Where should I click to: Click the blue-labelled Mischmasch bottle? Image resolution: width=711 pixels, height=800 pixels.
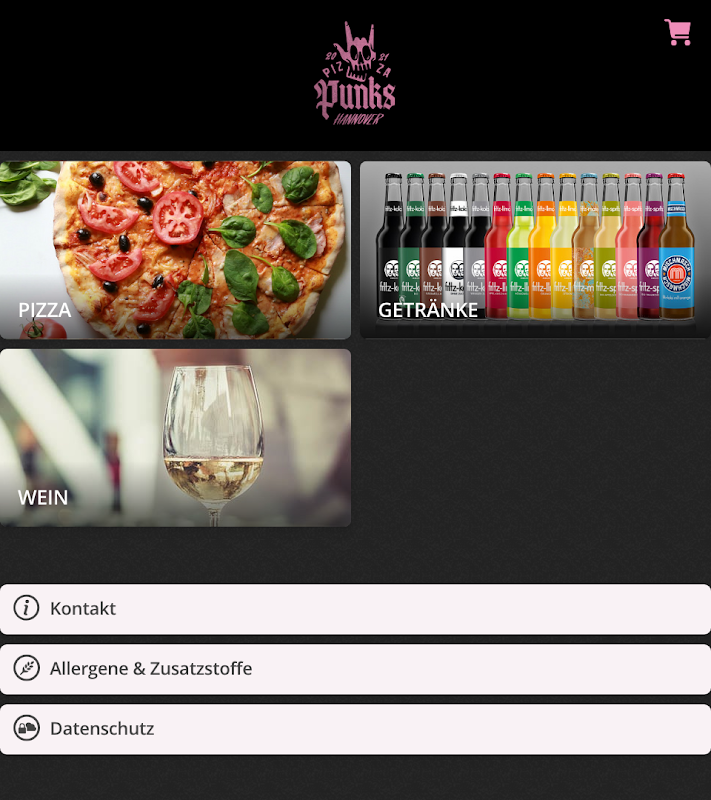point(677,246)
